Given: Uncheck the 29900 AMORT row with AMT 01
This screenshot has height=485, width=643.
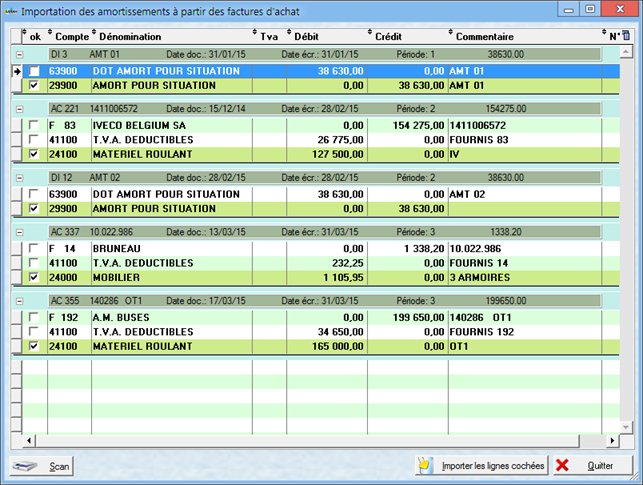Looking at the screenshot, I should click(x=34, y=85).
